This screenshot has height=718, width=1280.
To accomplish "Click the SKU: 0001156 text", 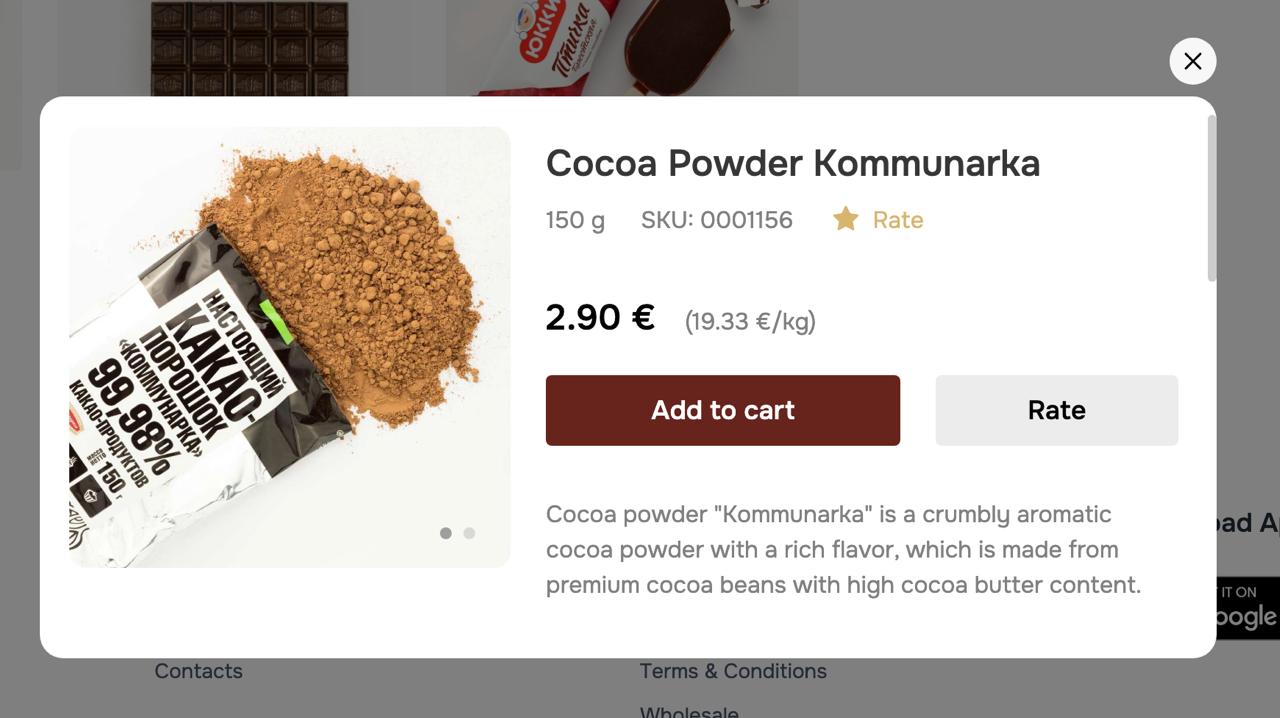I will (x=716, y=220).
